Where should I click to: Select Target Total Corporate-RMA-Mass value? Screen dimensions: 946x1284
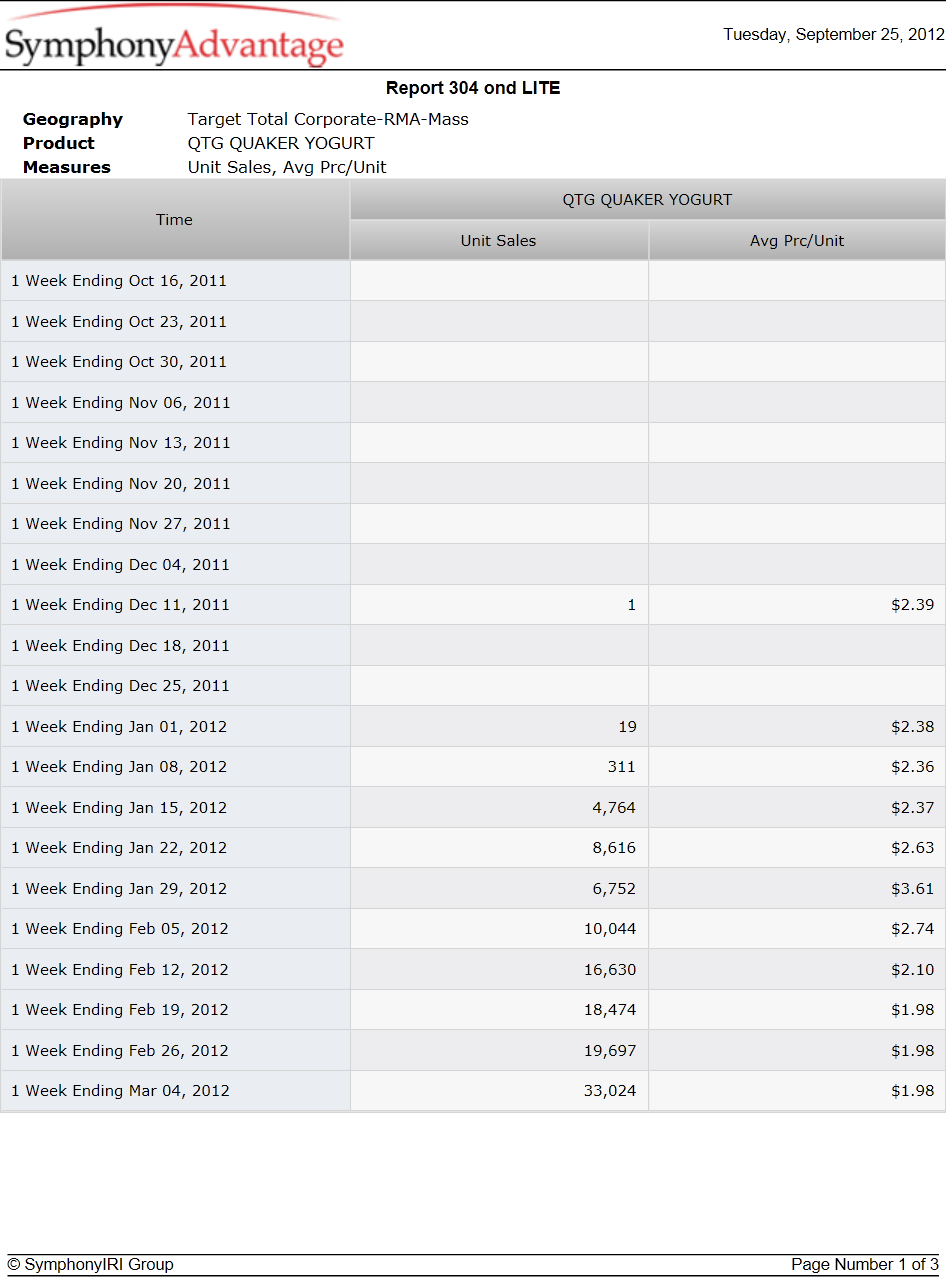pyautogui.click(x=328, y=120)
